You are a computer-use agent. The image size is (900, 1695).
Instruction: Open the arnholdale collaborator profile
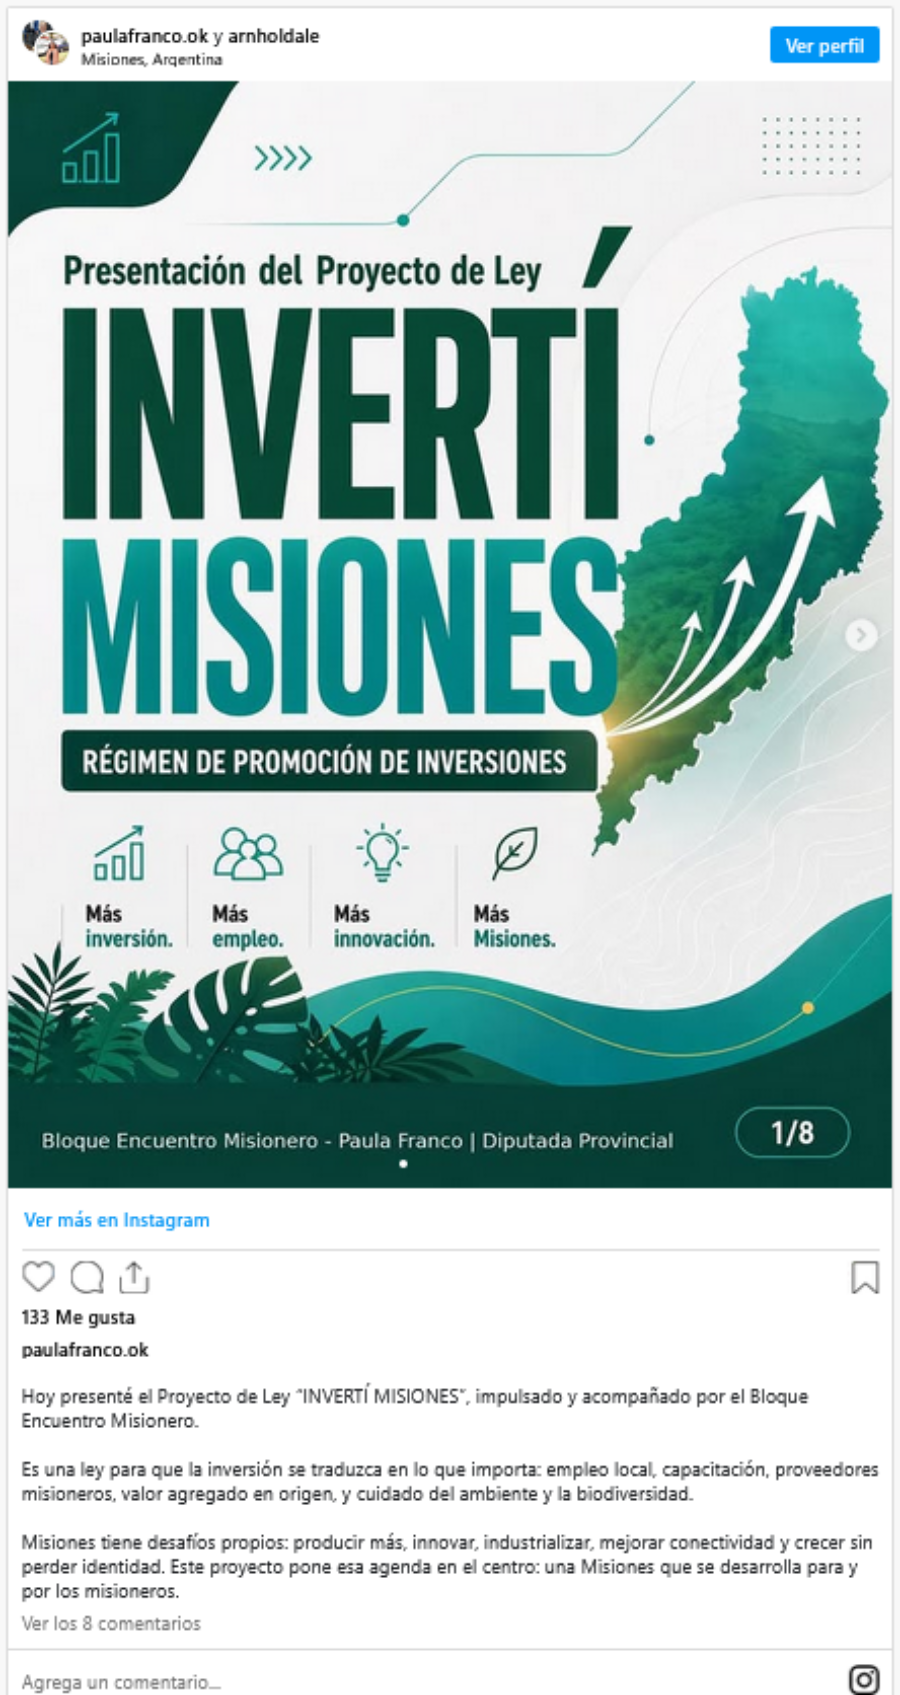pos(274,36)
